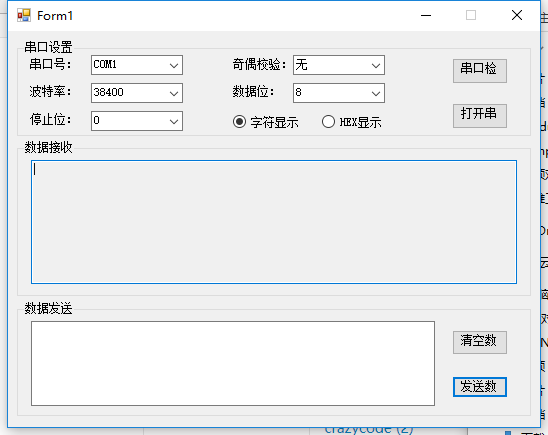Minimize the Form1 window
This screenshot has width=548, height=435.
coord(426,15)
